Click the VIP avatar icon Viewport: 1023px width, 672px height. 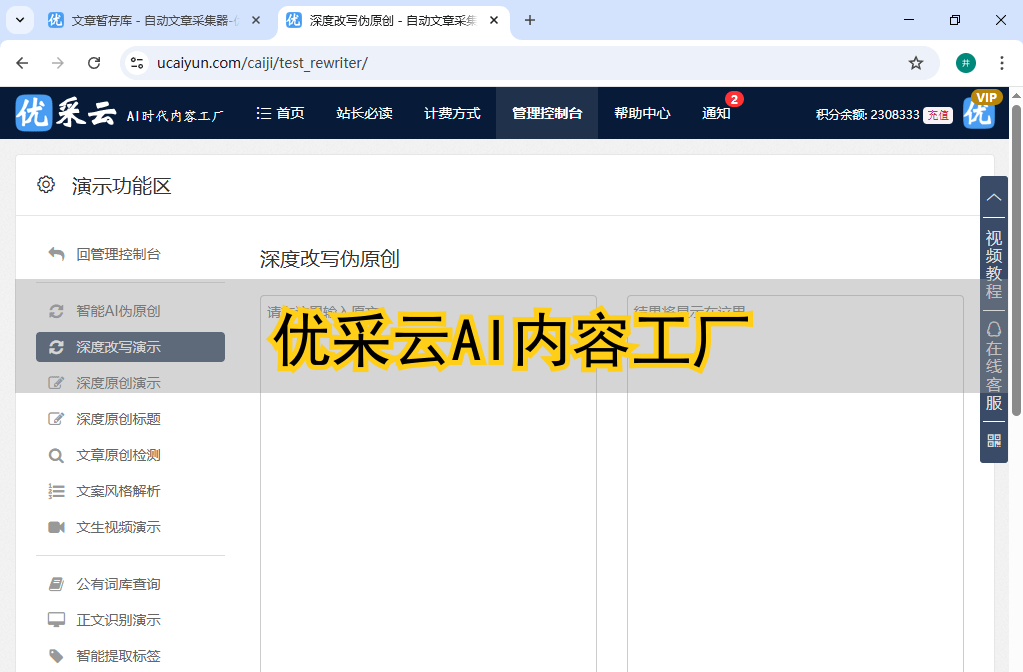979,113
